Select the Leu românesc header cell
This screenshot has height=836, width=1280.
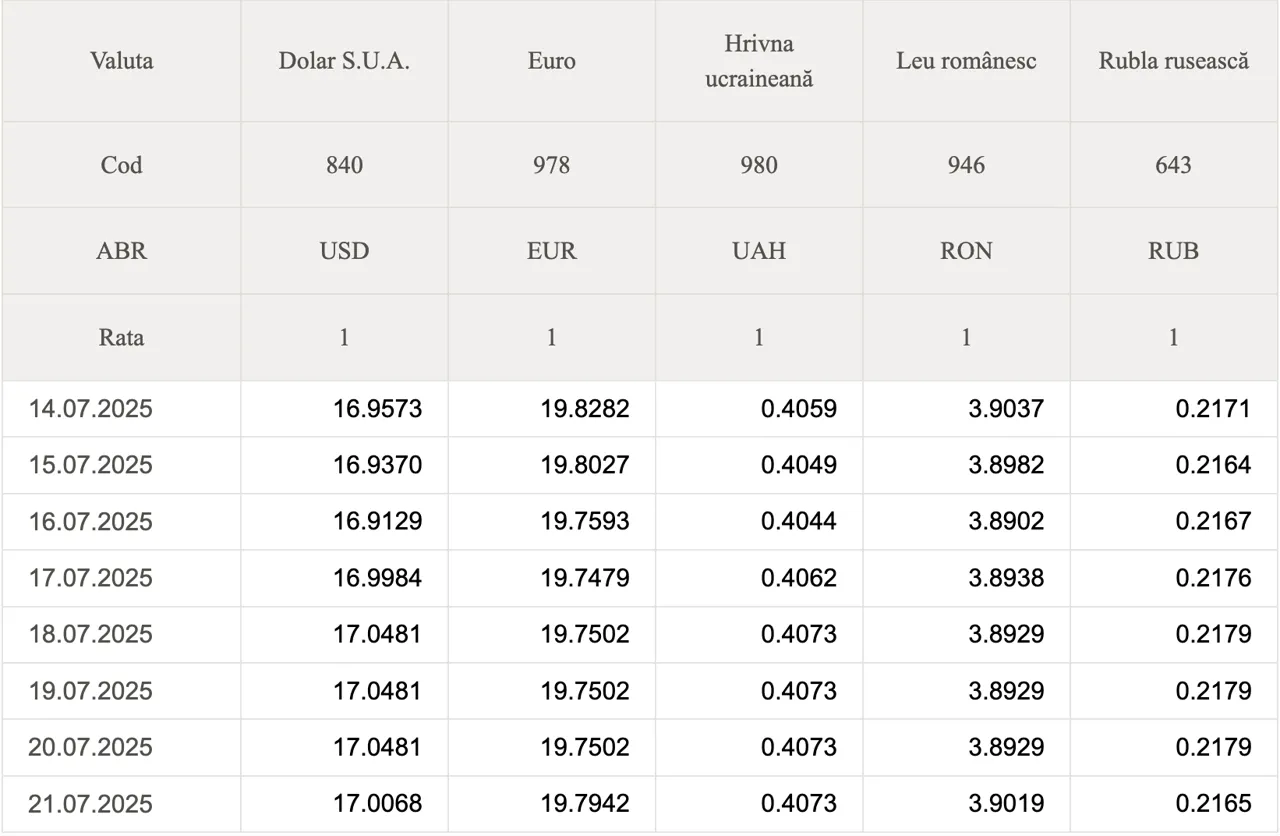(966, 61)
